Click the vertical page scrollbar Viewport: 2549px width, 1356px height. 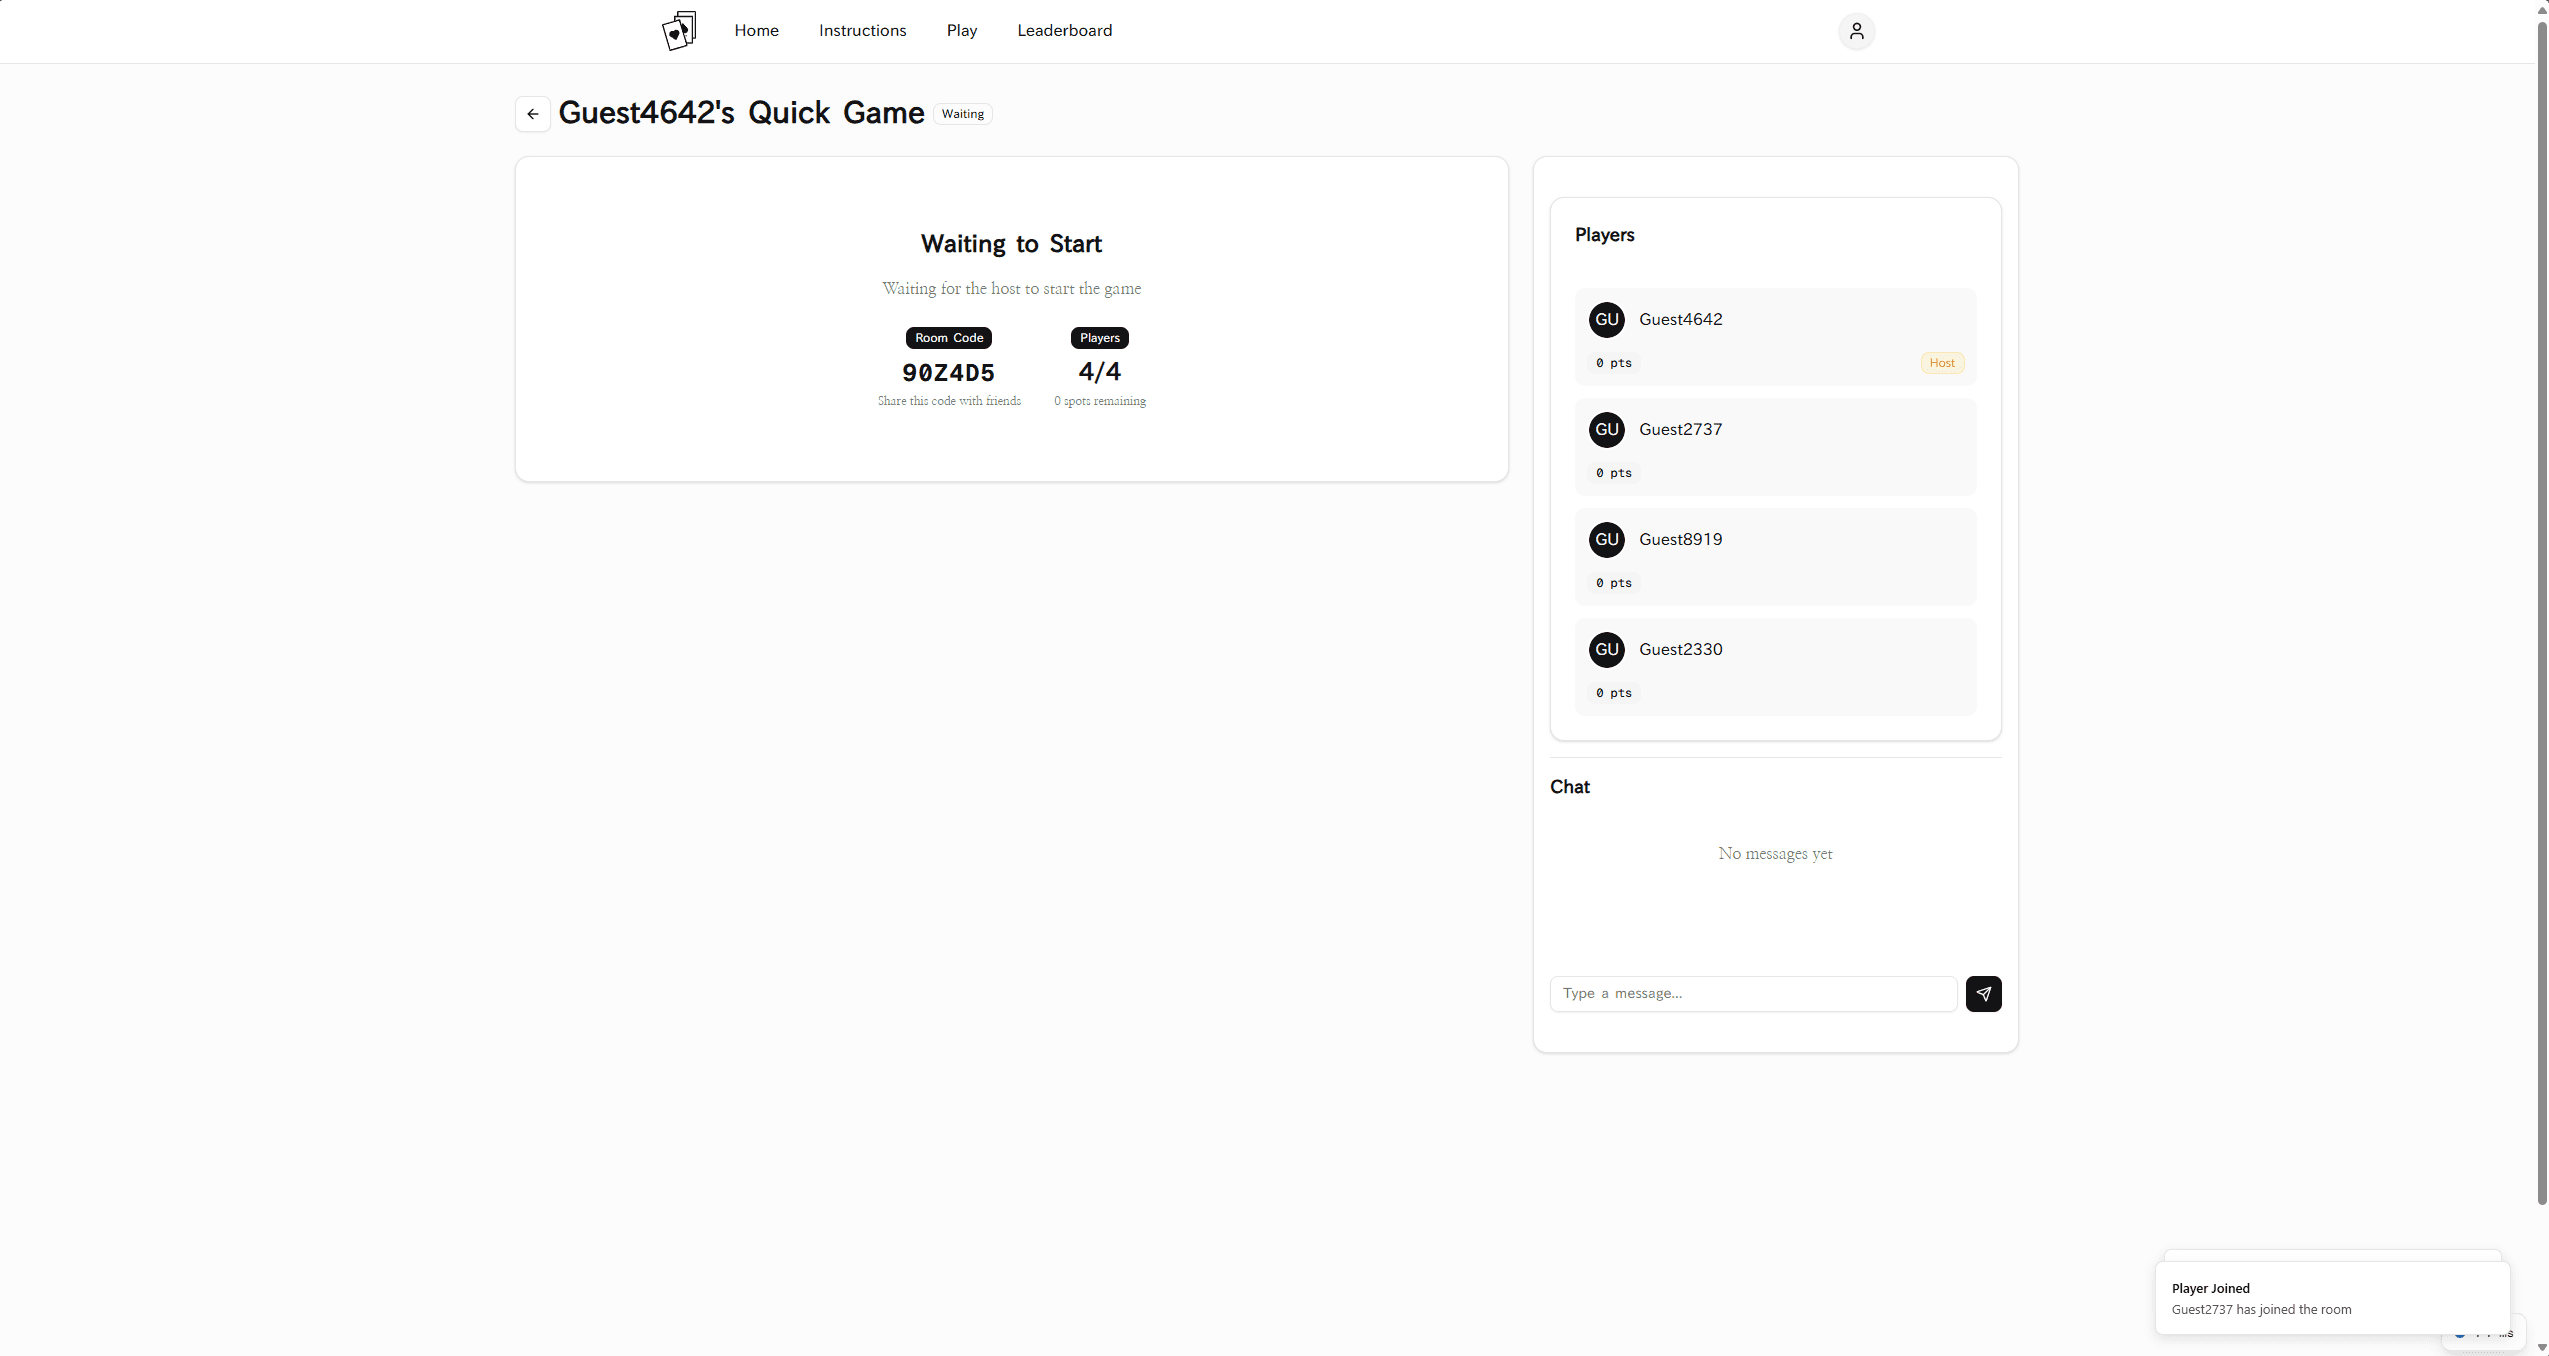coord(2541,600)
